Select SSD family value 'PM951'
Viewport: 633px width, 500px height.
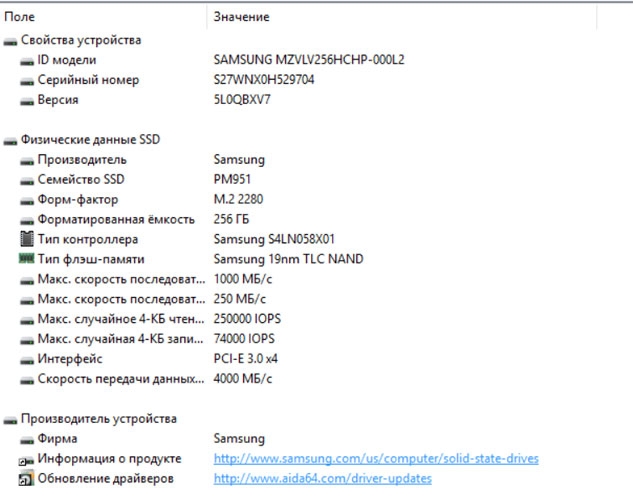pyautogui.click(x=232, y=179)
